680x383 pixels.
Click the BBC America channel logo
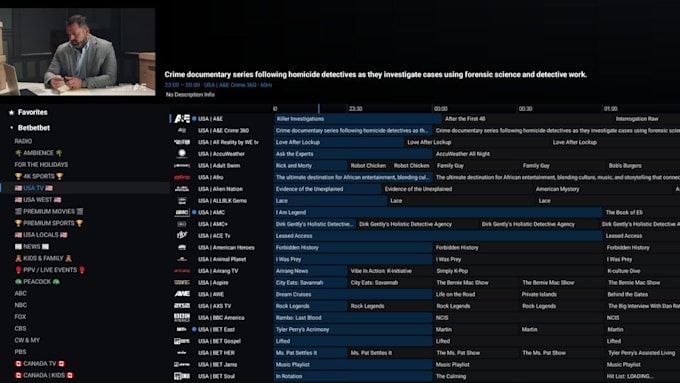pos(182,318)
